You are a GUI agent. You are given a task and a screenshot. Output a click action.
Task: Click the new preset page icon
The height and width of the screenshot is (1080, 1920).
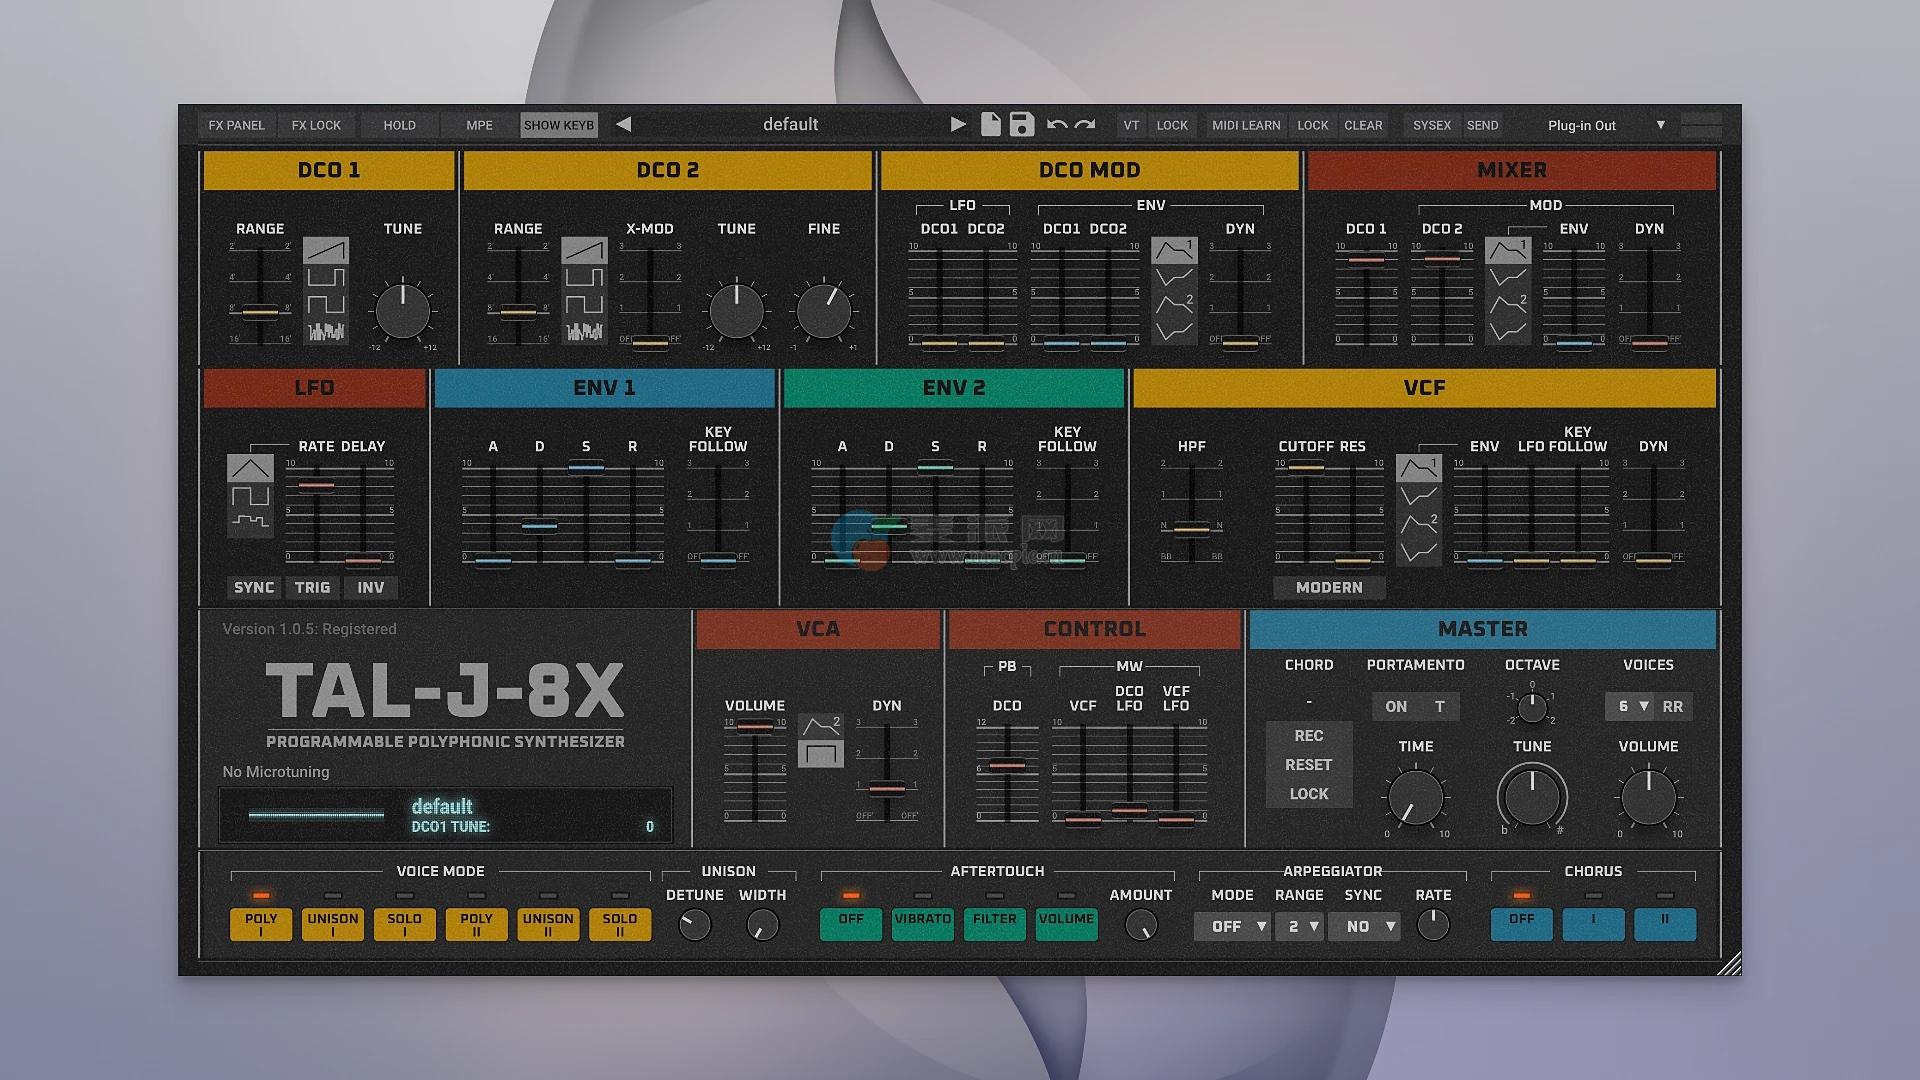click(x=990, y=124)
